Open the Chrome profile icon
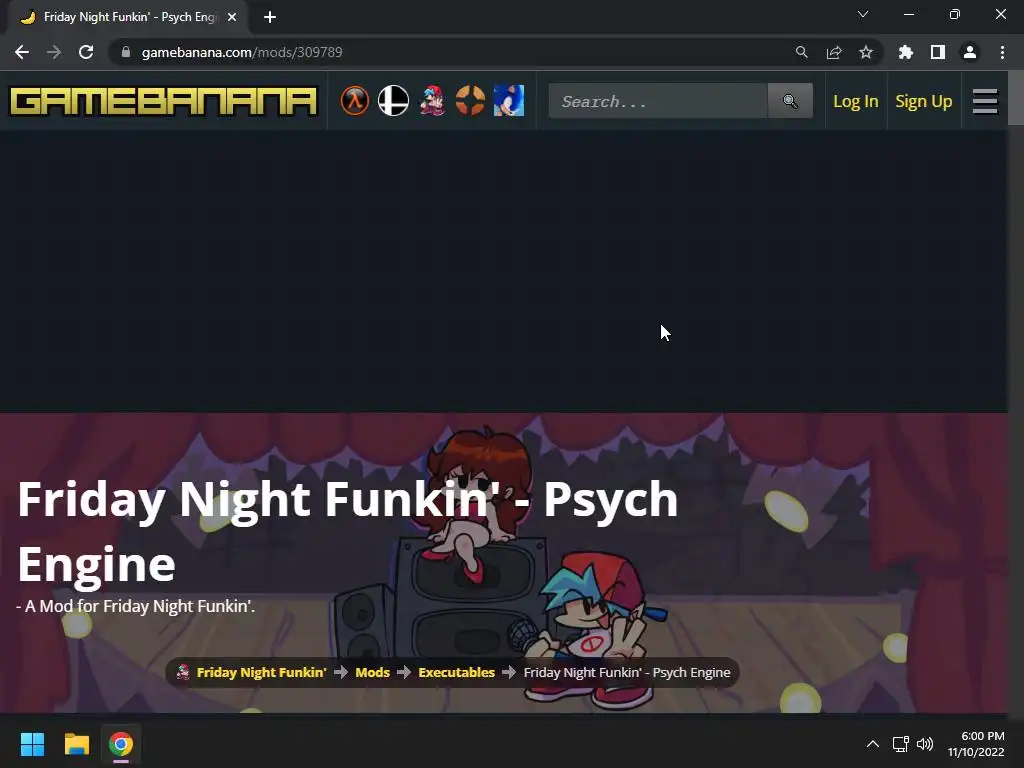The height and width of the screenshot is (768, 1024). [x=970, y=52]
